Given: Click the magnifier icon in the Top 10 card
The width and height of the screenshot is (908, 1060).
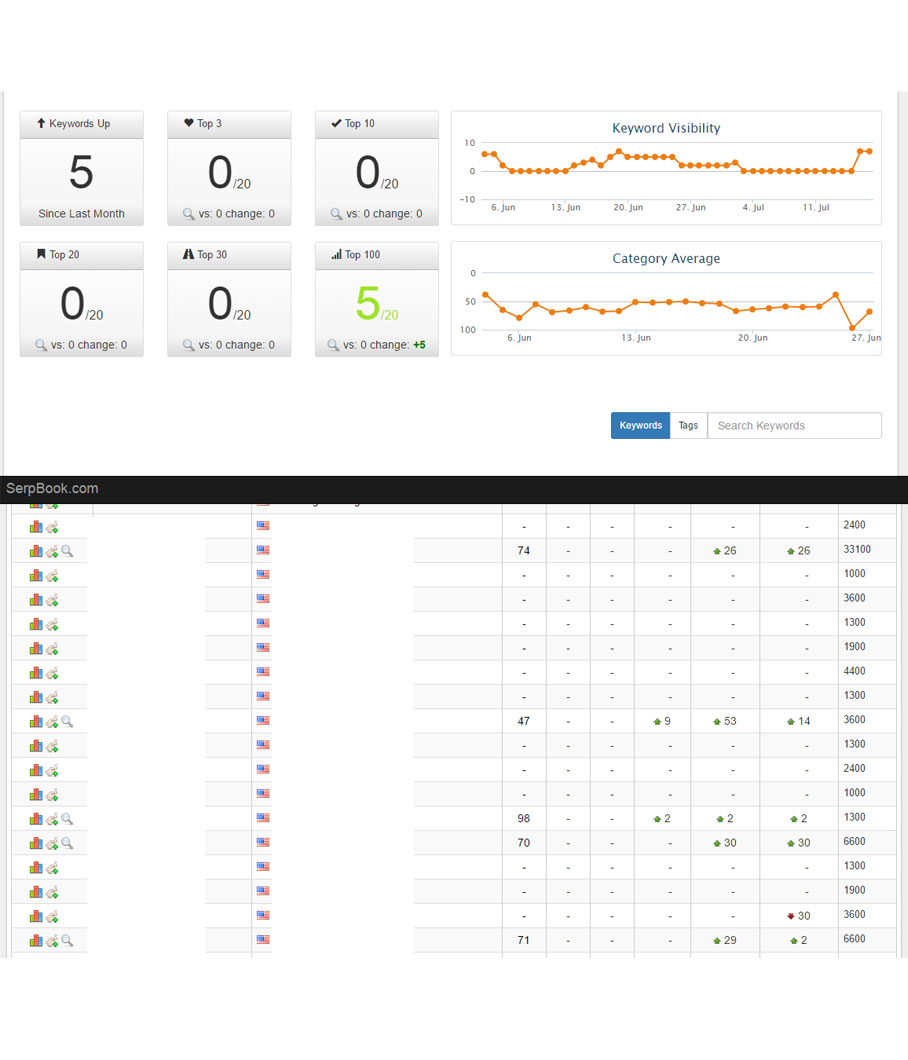Looking at the screenshot, I should 337,214.
